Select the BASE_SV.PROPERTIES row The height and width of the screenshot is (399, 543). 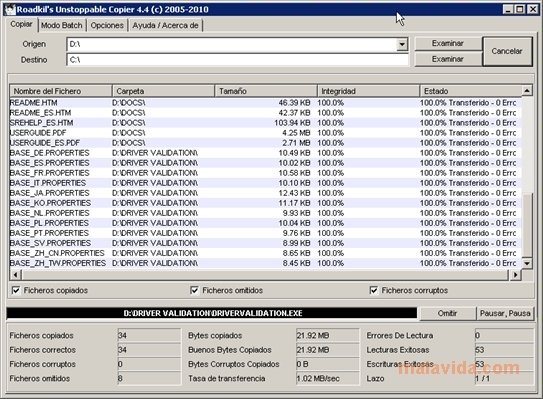(x=265, y=243)
